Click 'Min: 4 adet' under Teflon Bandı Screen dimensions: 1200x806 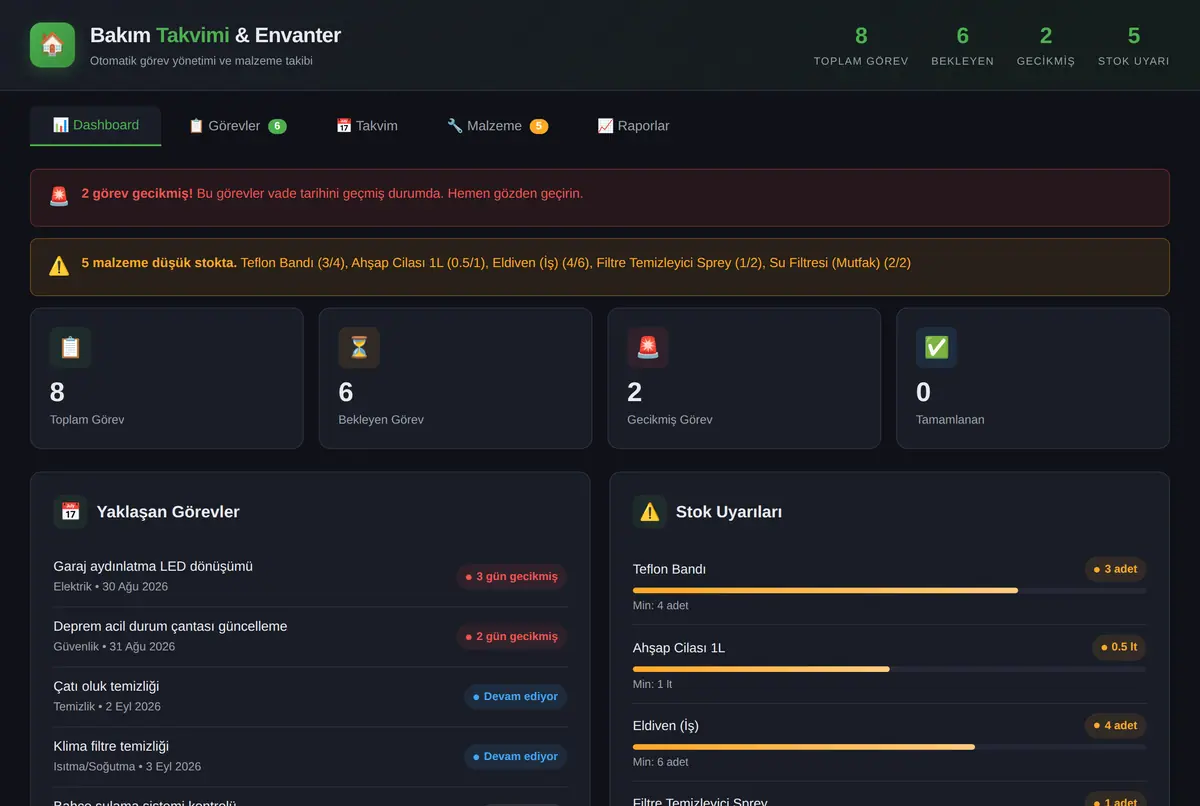(x=661, y=605)
